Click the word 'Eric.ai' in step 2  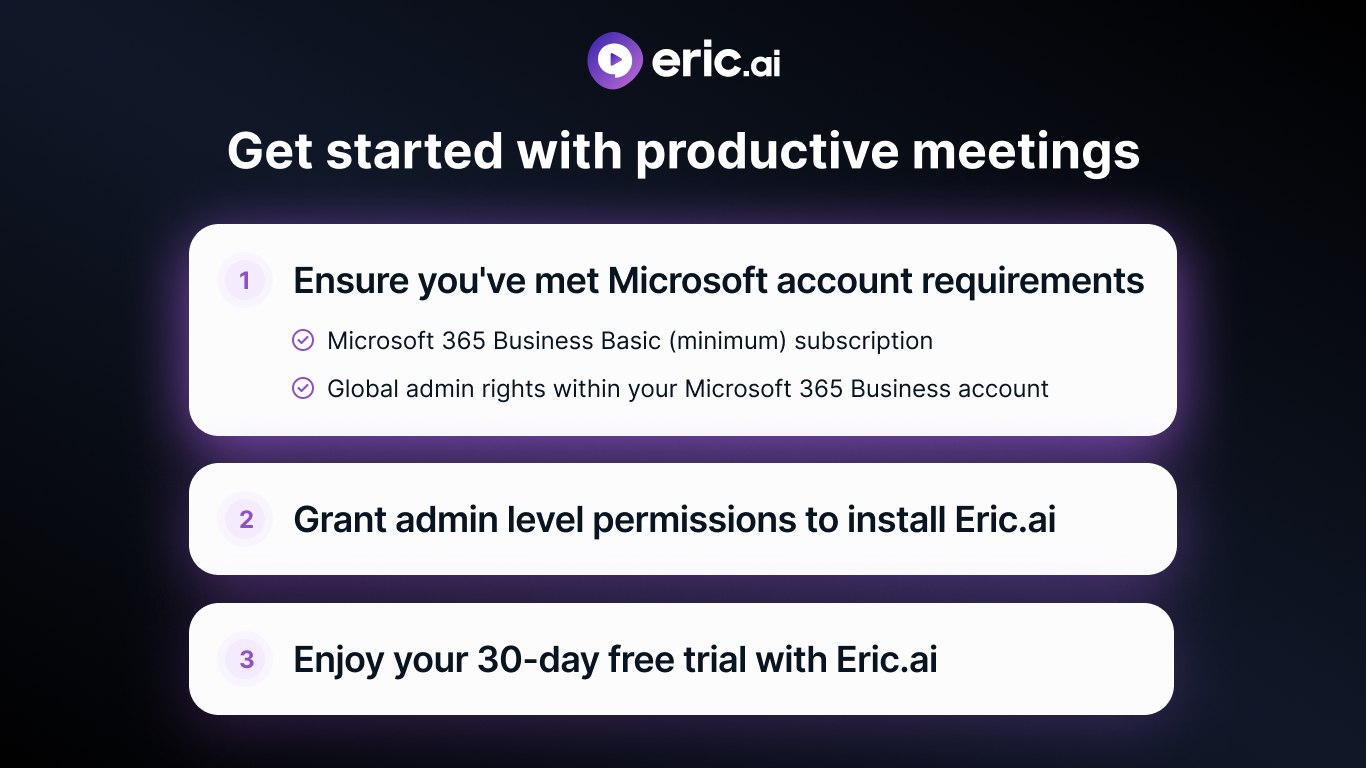[x=1005, y=520]
